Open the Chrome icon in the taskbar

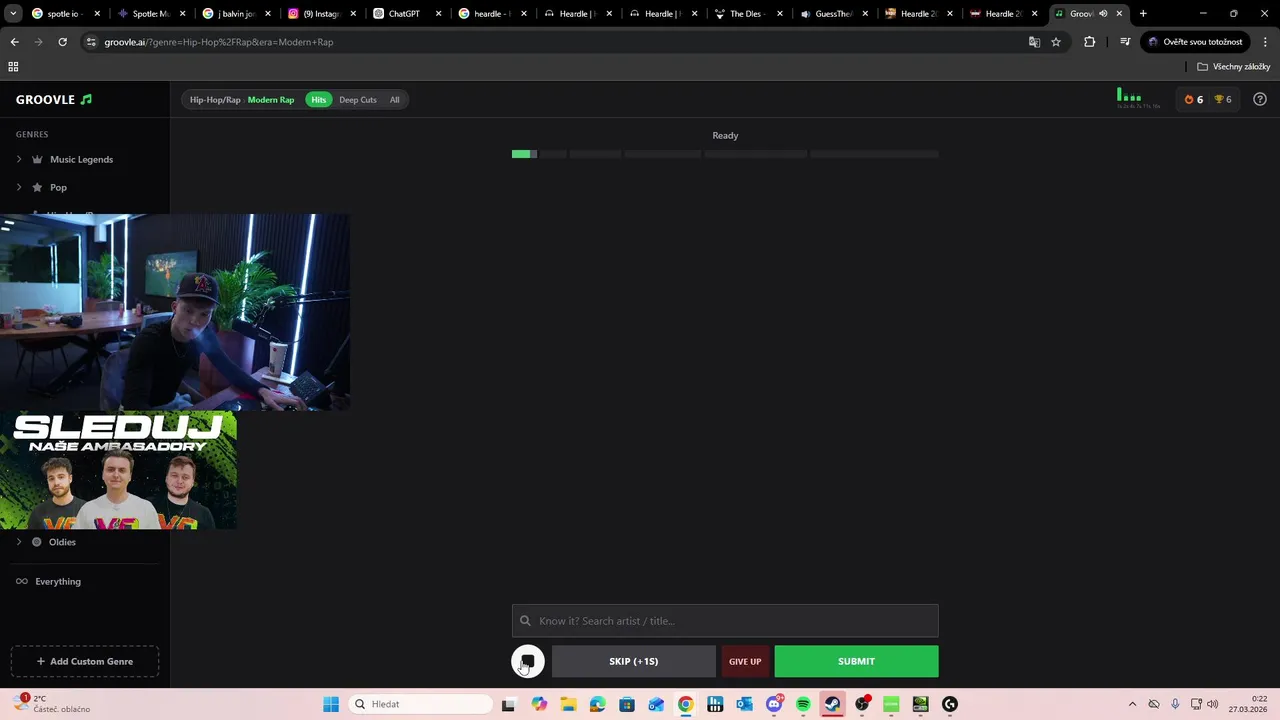click(x=685, y=704)
